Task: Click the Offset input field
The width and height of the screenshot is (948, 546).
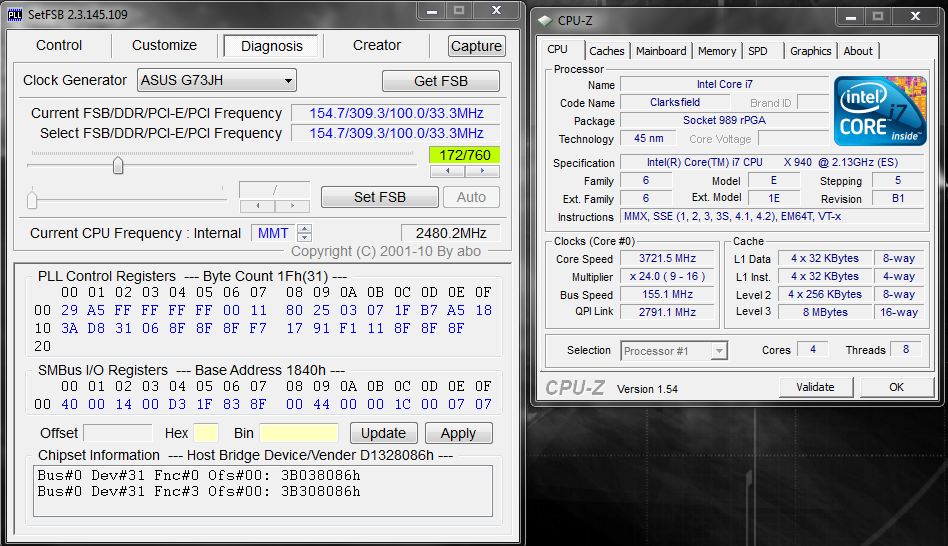Action: coord(117,433)
